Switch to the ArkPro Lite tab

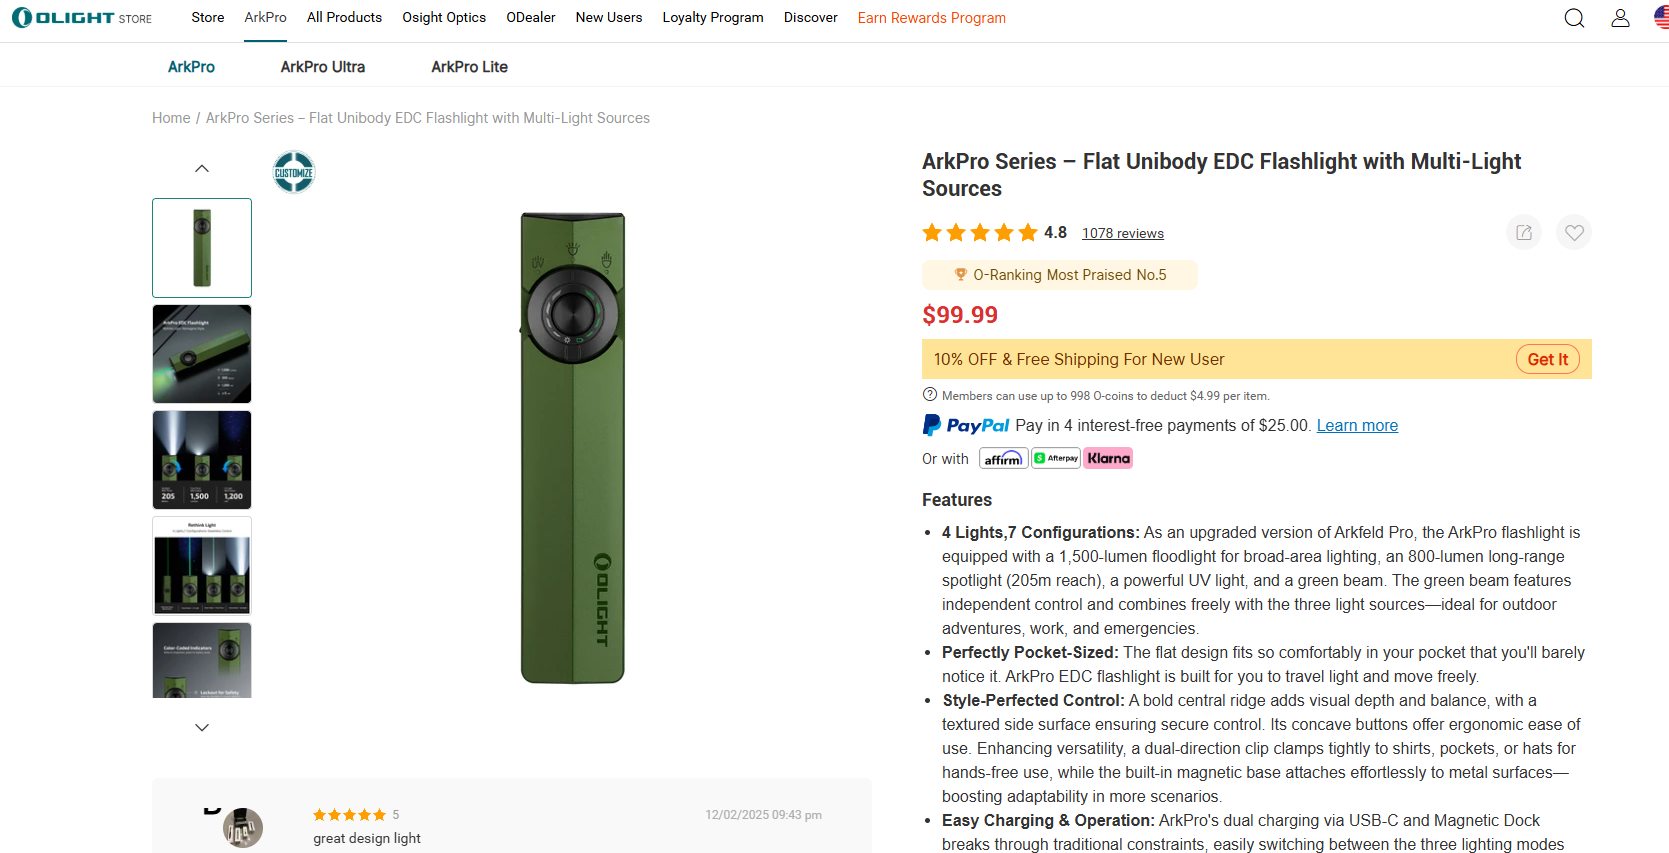pos(469,67)
